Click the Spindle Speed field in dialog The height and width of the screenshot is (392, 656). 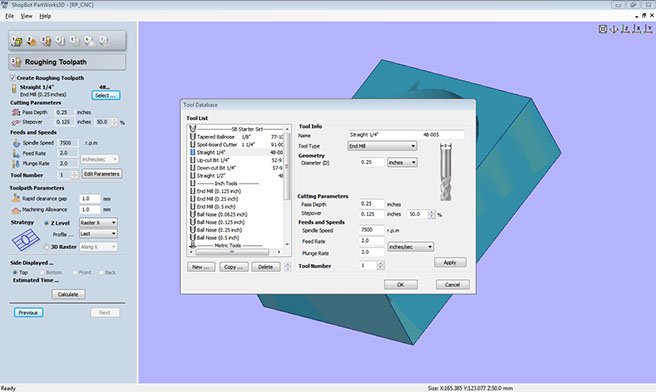(372, 230)
